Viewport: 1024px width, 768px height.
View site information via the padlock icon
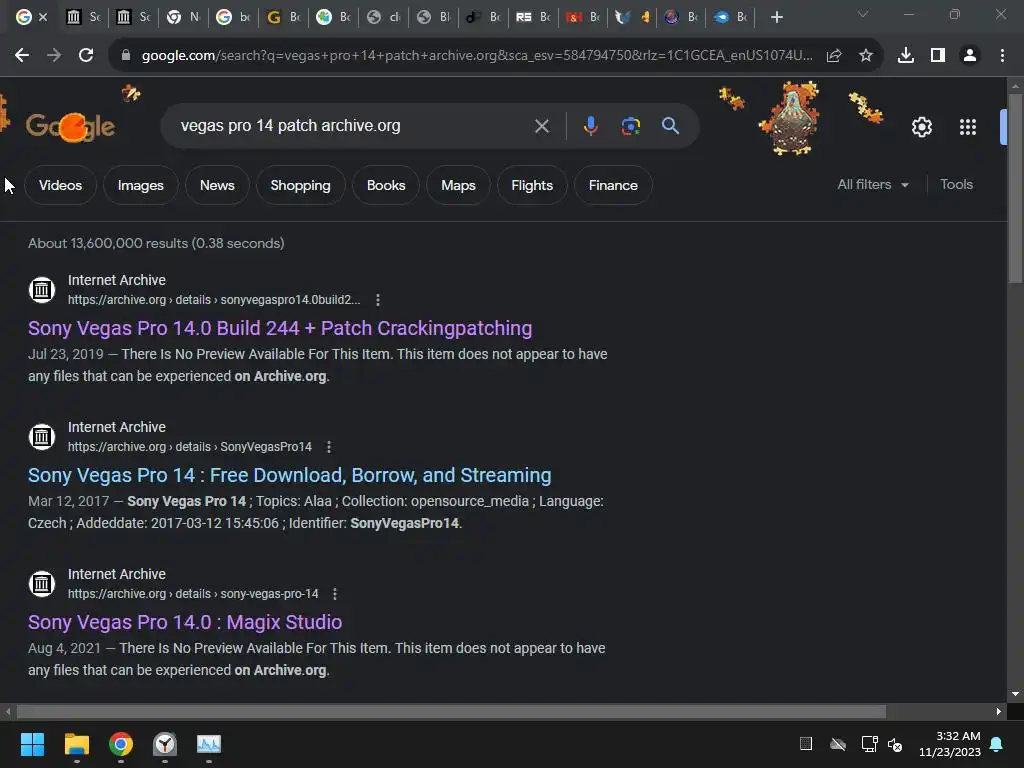[x=126, y=56]
